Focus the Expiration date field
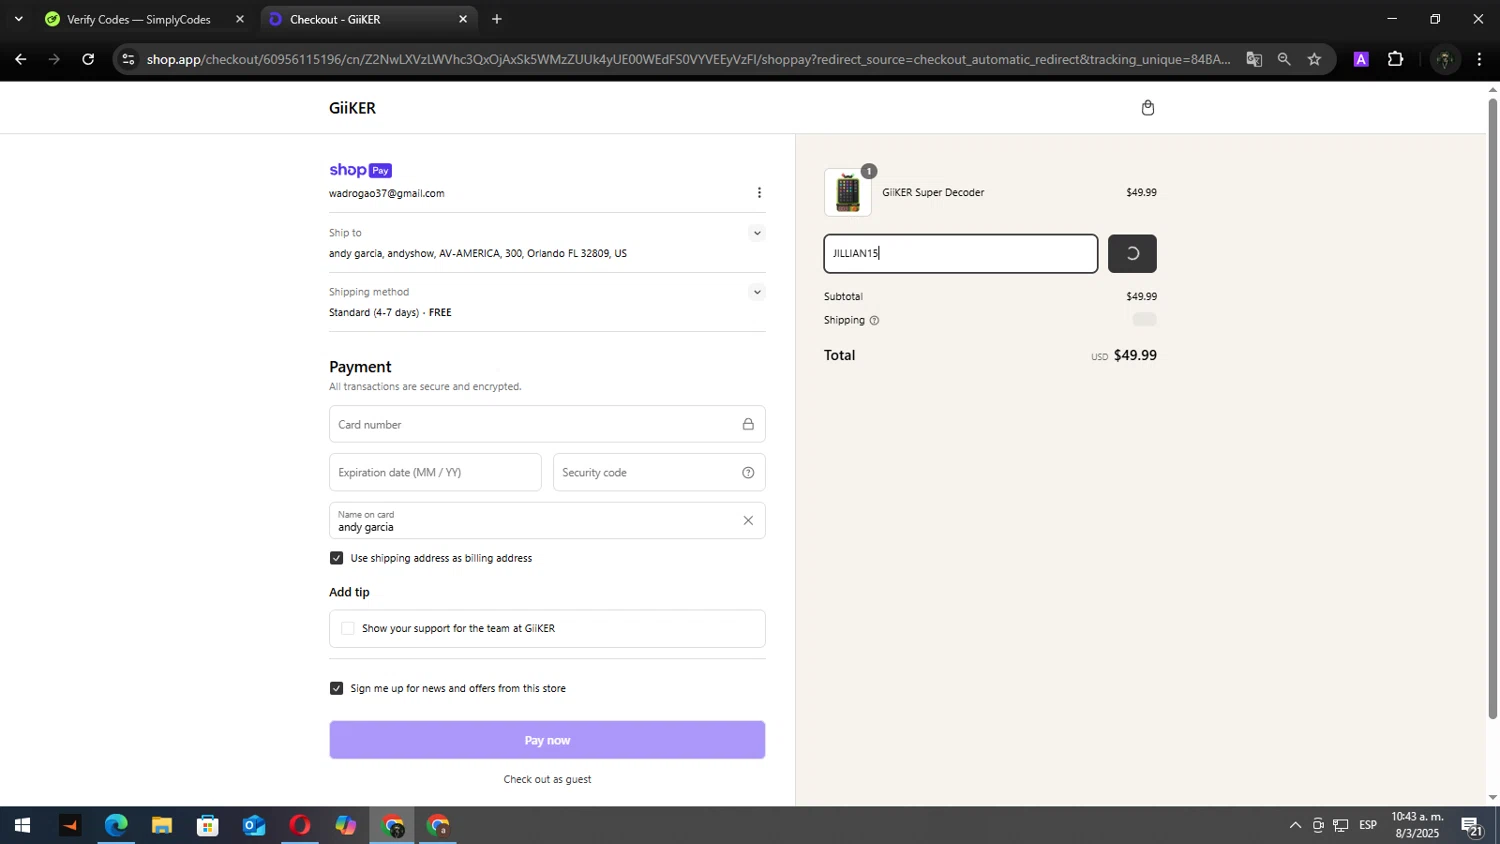Screen dimensions: 1500x844 (435, 473)
